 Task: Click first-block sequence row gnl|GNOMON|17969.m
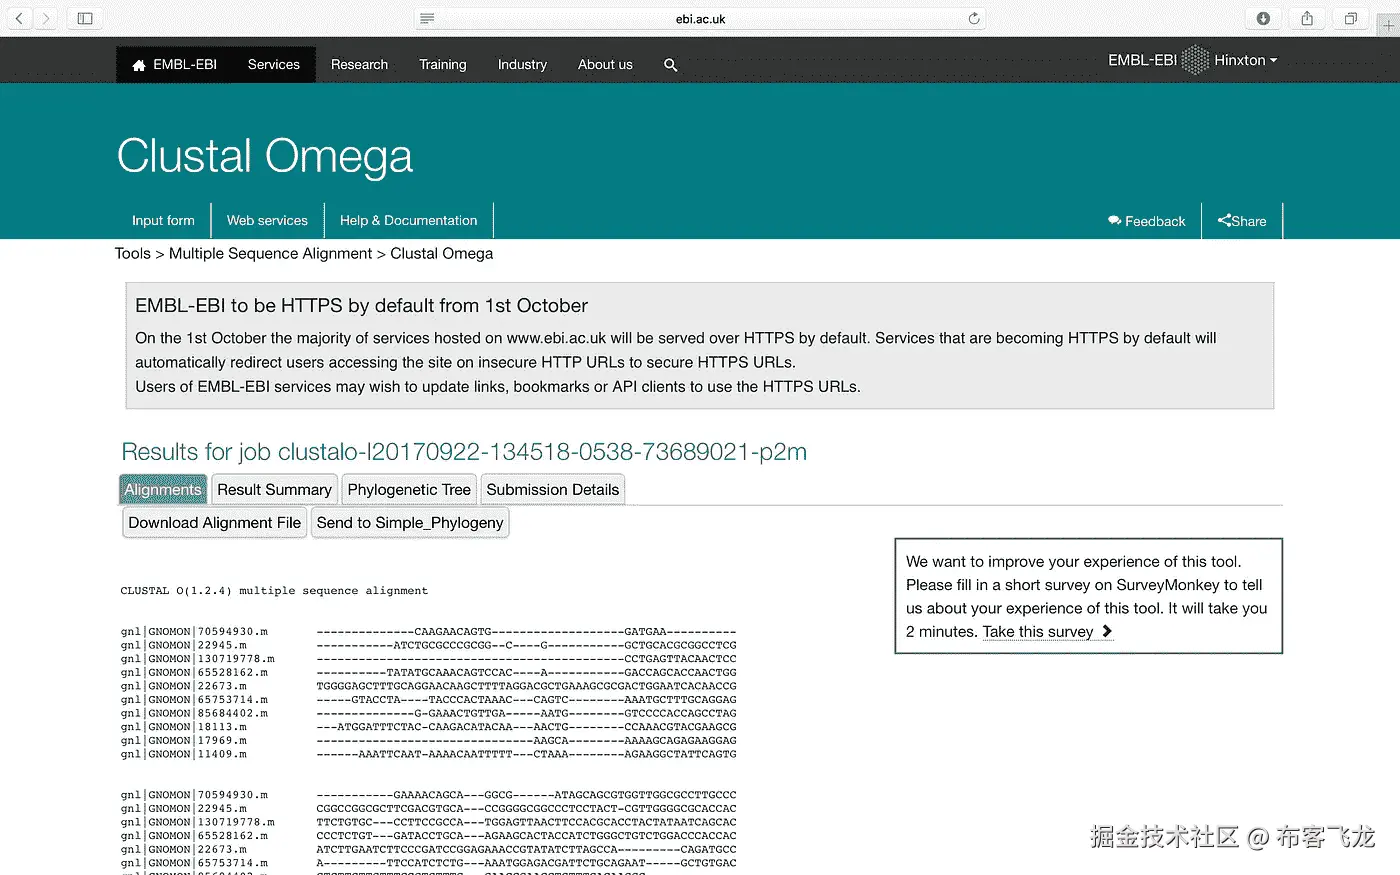(428, 741)
